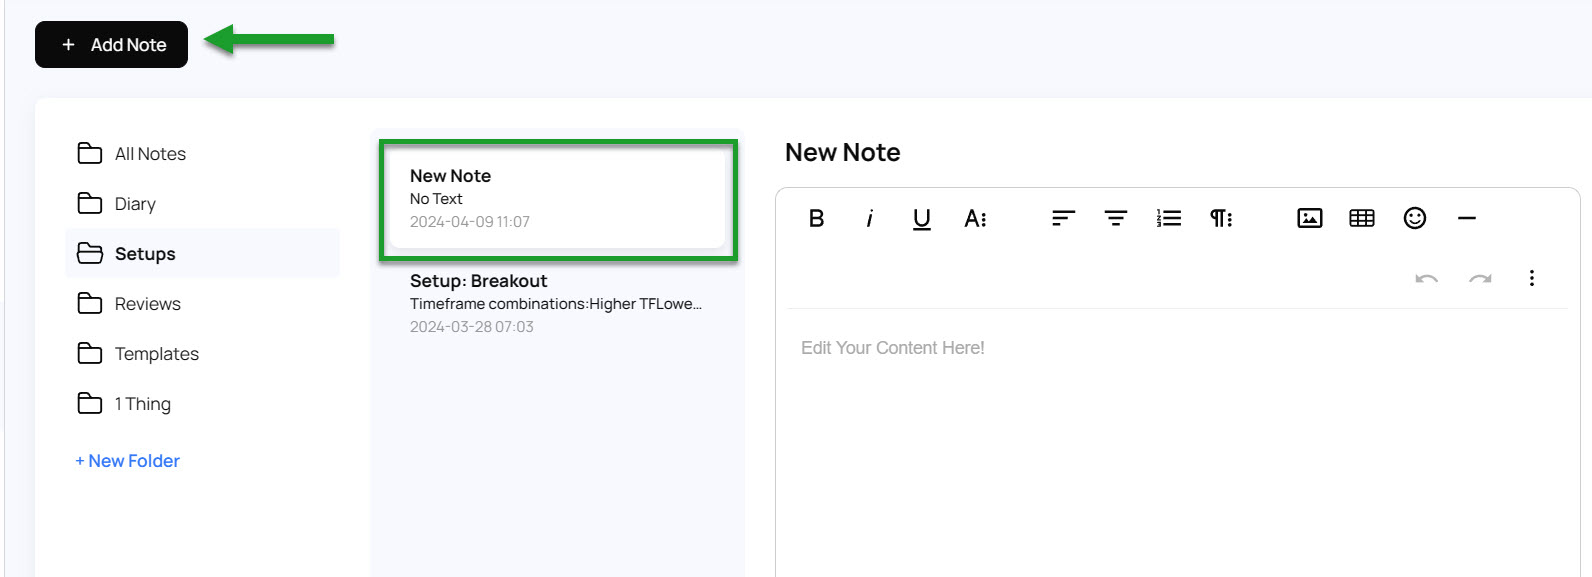1592x577 pixels.
Task: Toggle bold text formatting
Action: point(816,218)
